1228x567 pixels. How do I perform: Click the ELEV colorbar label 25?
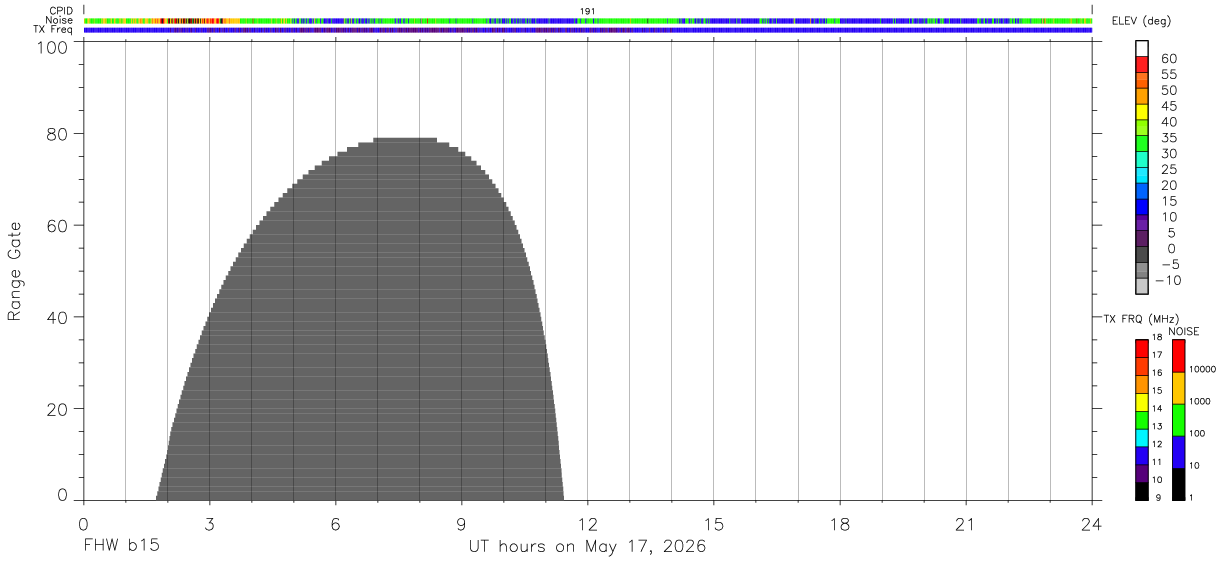click(x=1169, y=170)
